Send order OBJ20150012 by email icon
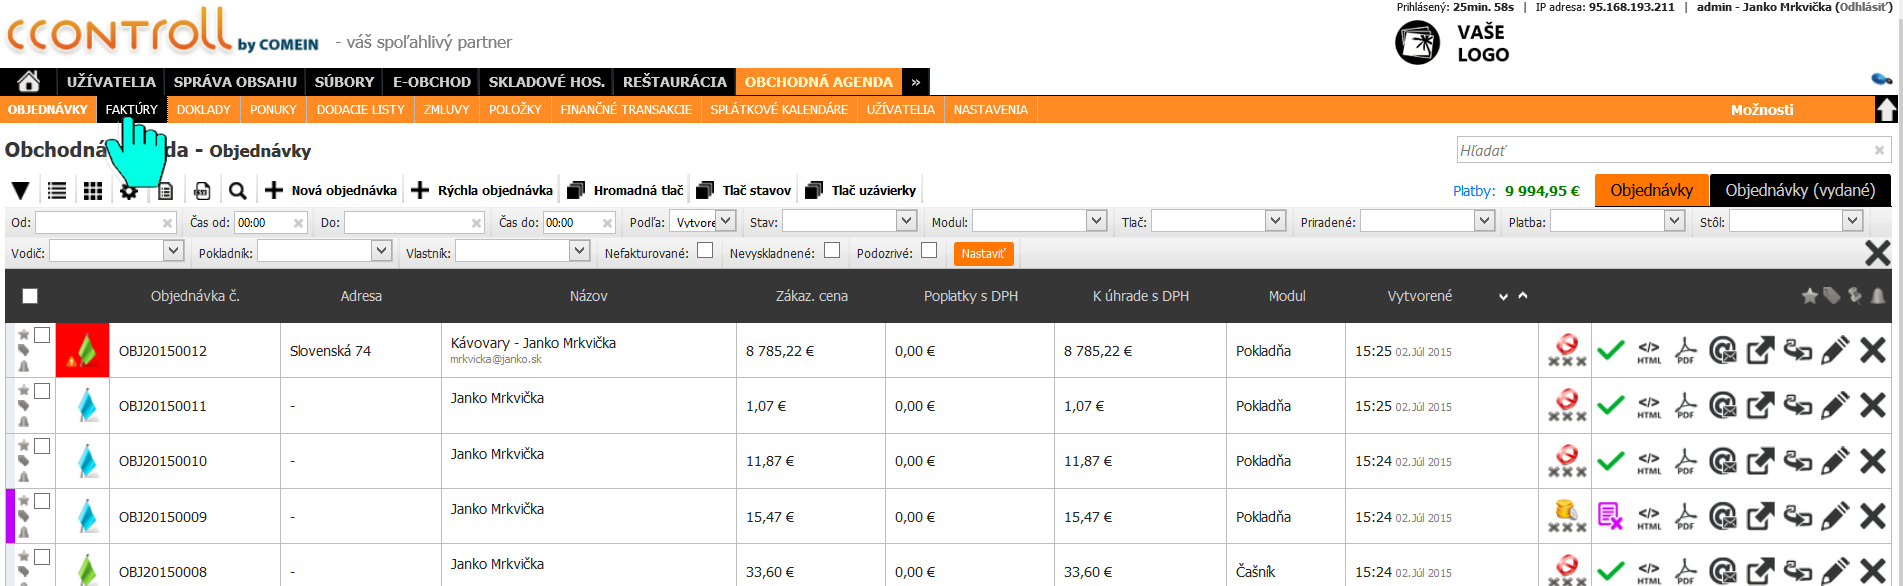 click(x=1722, y=351)
